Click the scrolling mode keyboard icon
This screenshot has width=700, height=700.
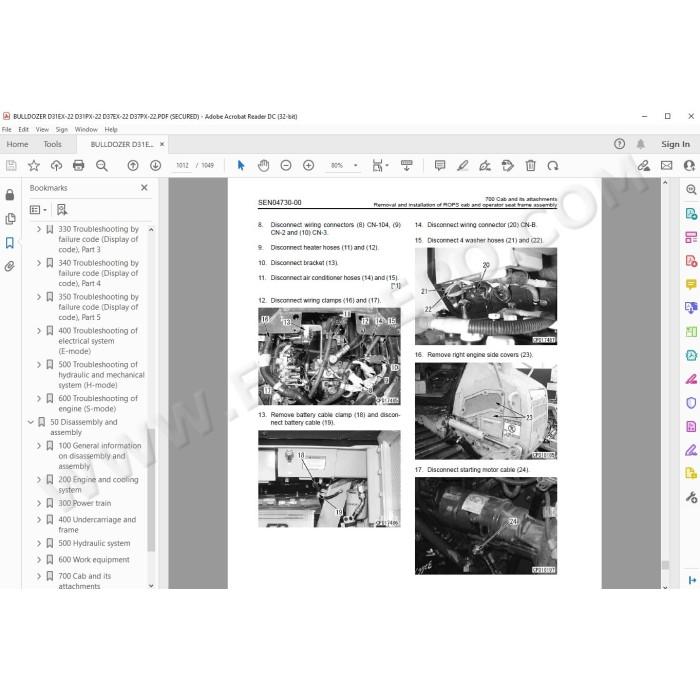[407, 166]
